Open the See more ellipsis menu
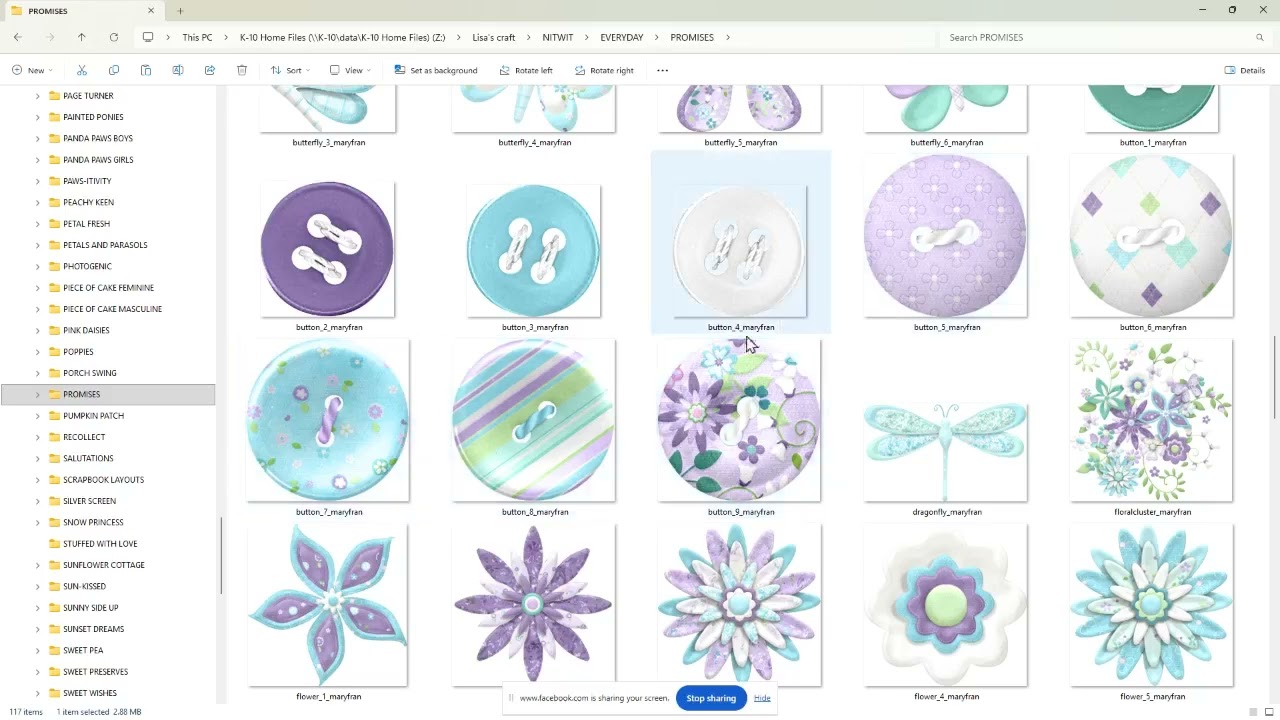This screenshot has height=720, width=1280. click(662, 70)
